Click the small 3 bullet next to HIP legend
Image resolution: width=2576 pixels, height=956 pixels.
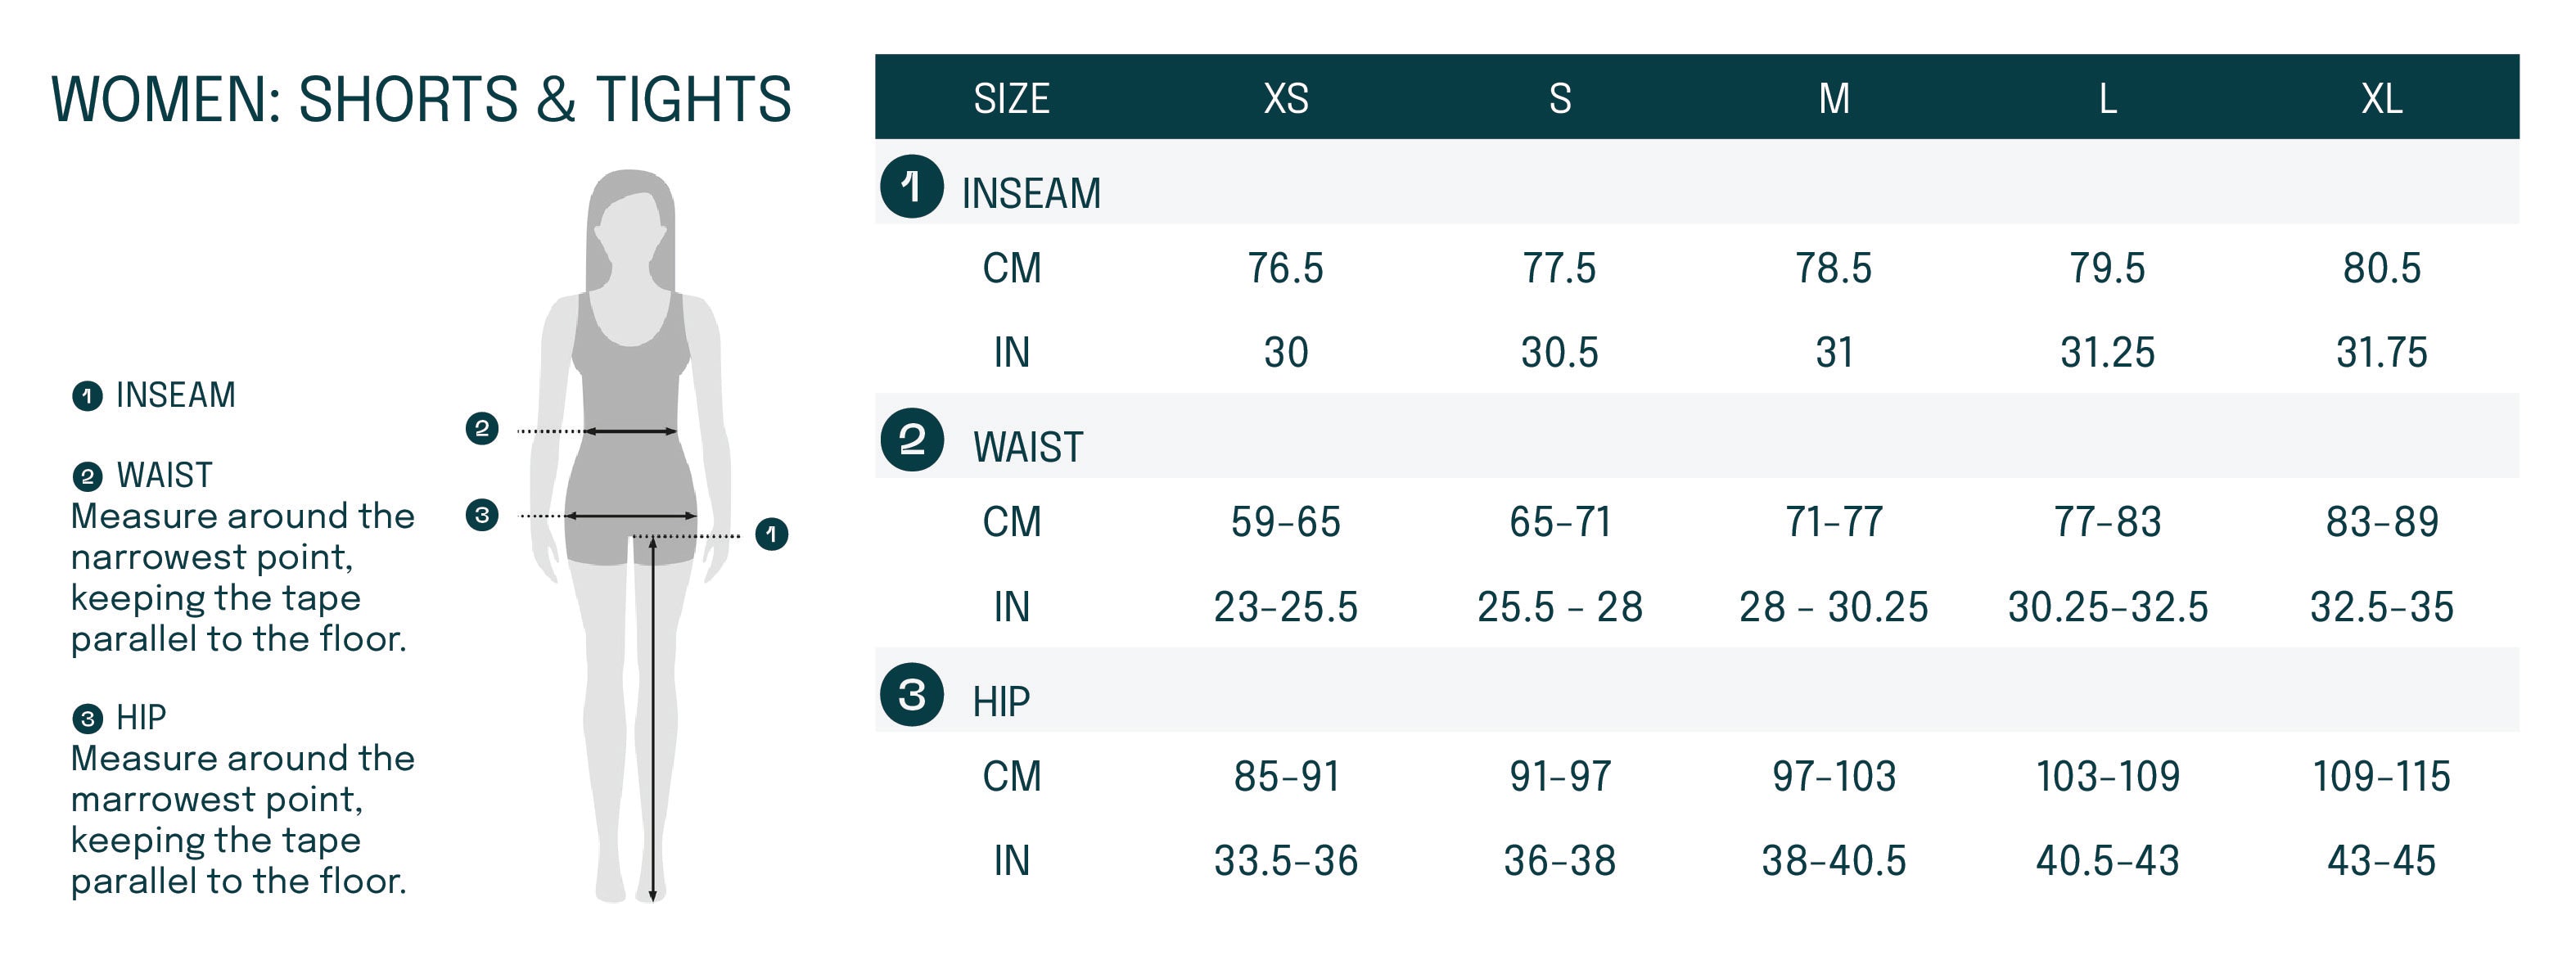coord(87,718)
